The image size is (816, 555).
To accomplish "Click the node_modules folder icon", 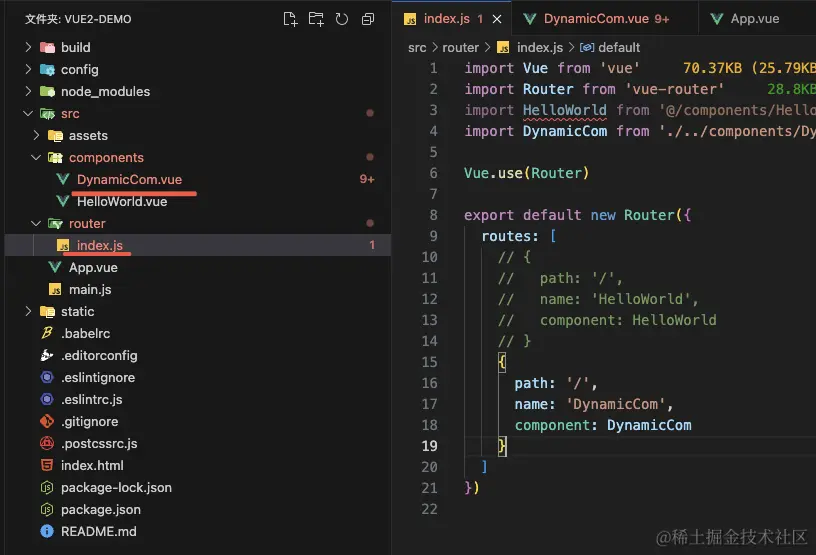I will pos(47,91).
